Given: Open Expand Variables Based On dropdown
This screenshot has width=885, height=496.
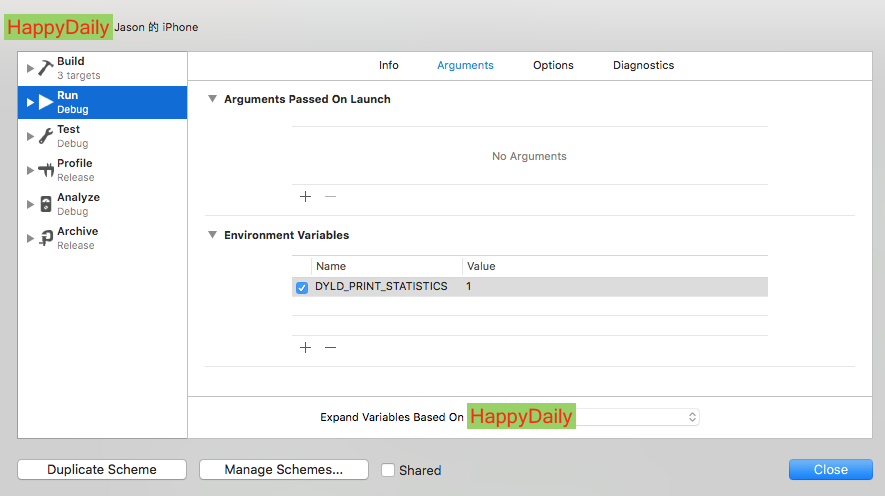Looking at the screenshot, I should [636, 417].
